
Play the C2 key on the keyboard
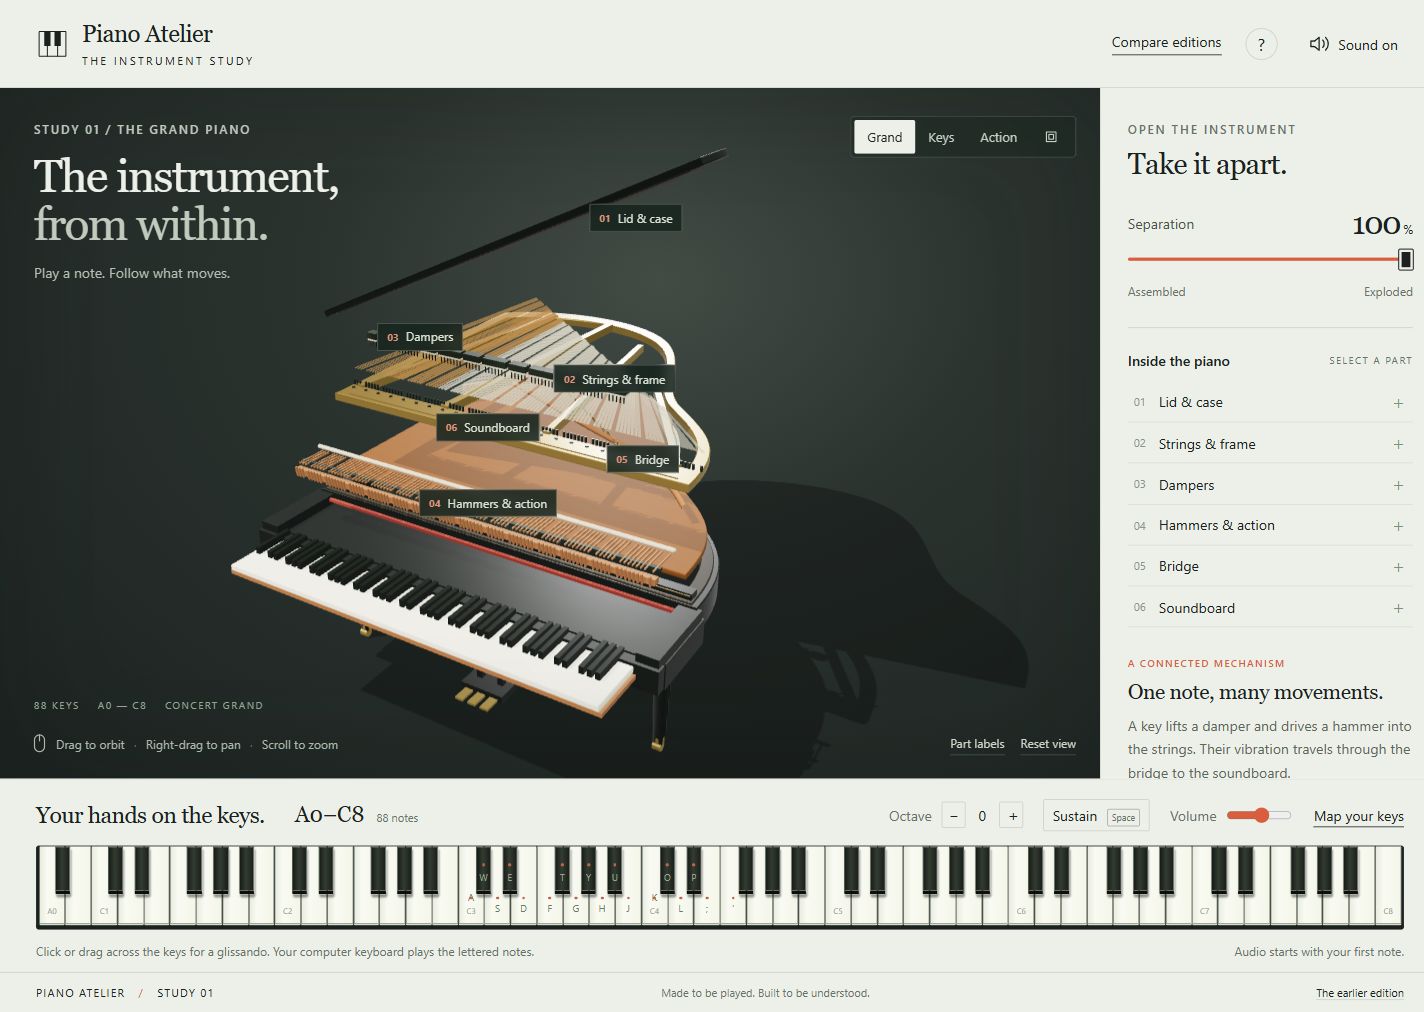click(286, 908)
